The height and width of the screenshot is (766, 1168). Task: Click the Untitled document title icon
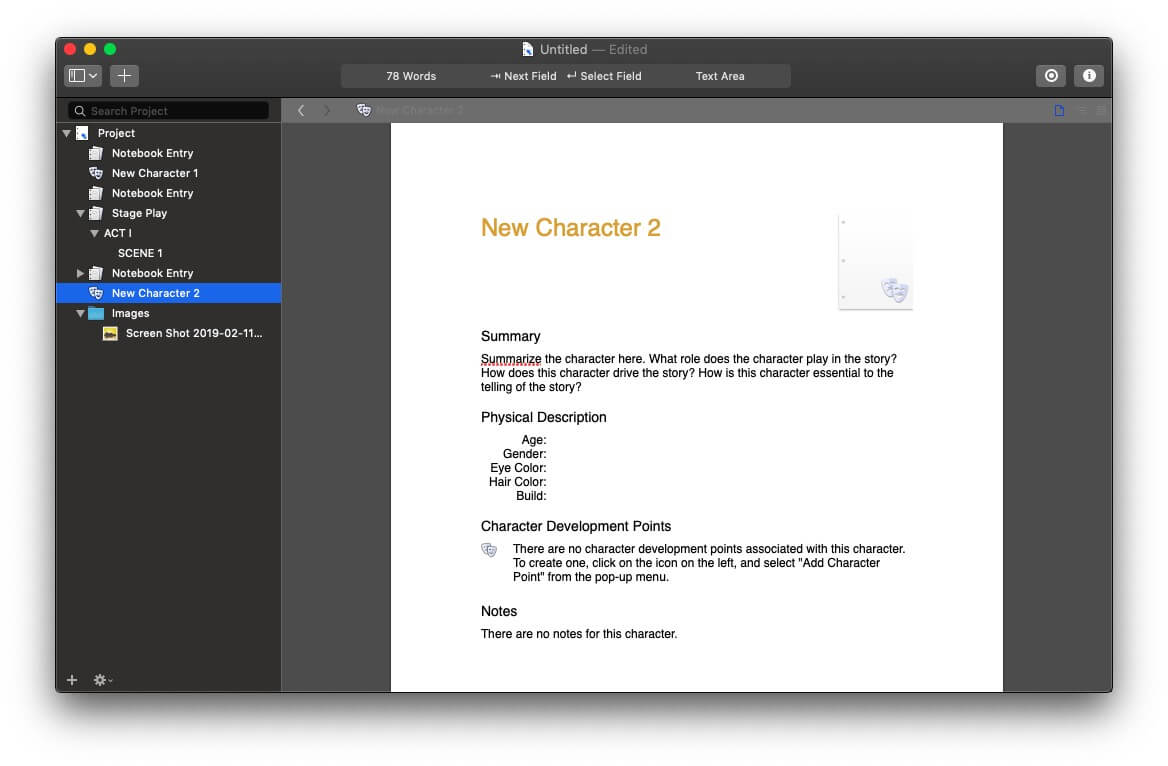pyautogui.click(x=527, y=49)
